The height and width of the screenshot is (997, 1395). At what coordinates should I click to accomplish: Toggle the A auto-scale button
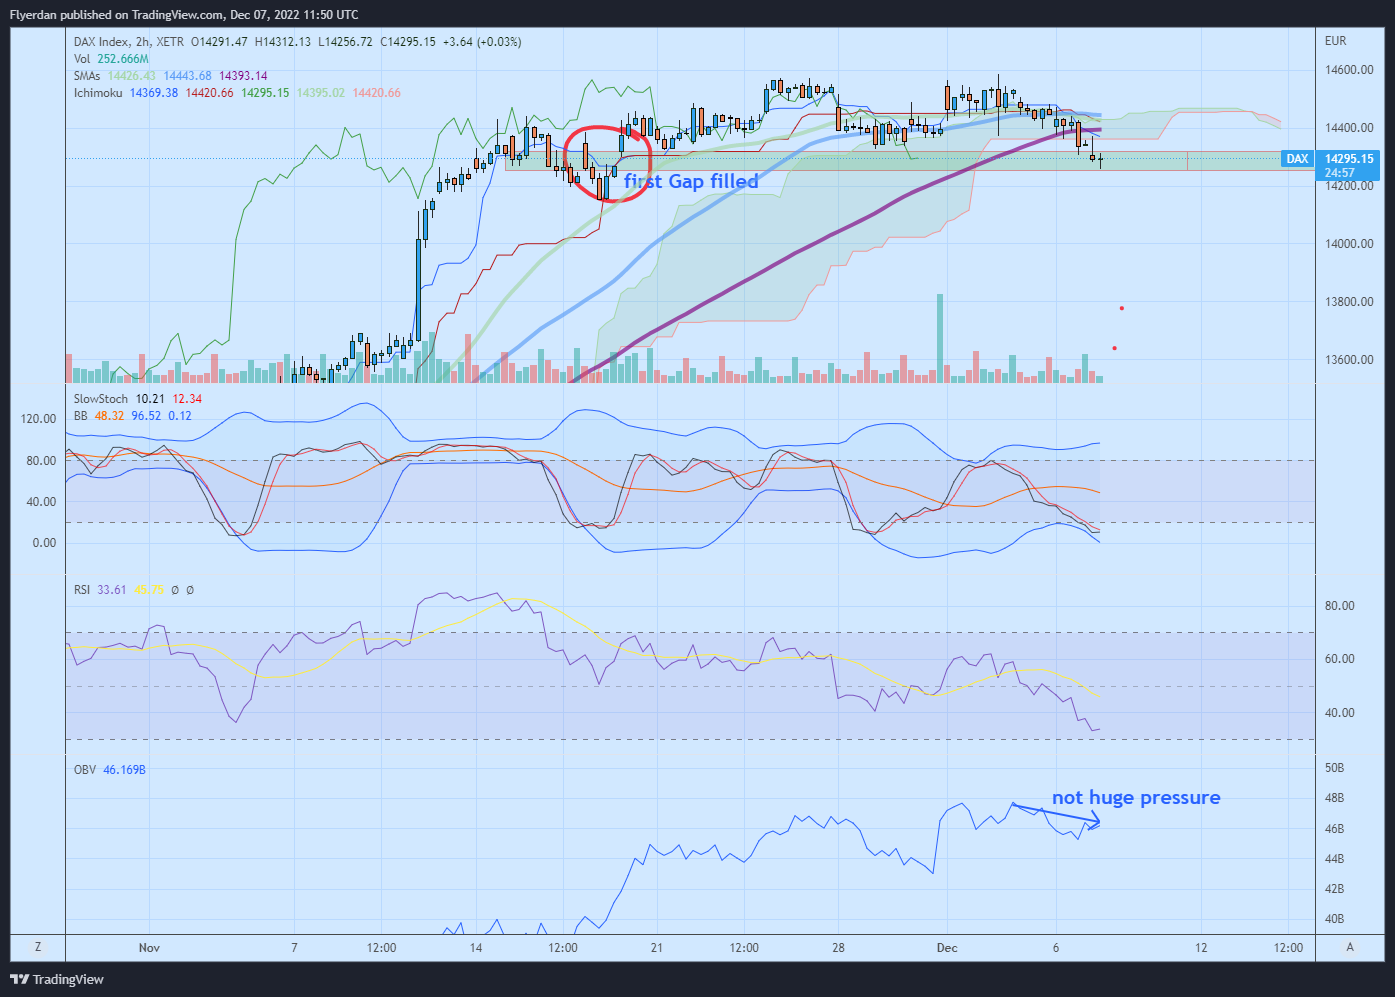tap(1350, 947)
